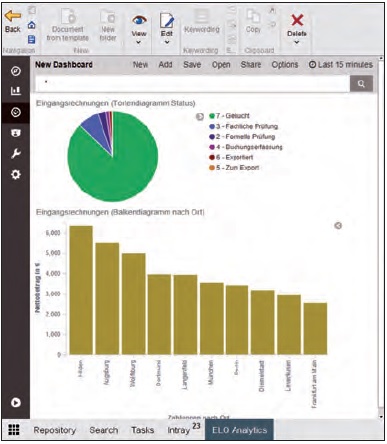387x444 pixels.
Task: Switch to the Repository tab
Action: (x=55, y=430)
